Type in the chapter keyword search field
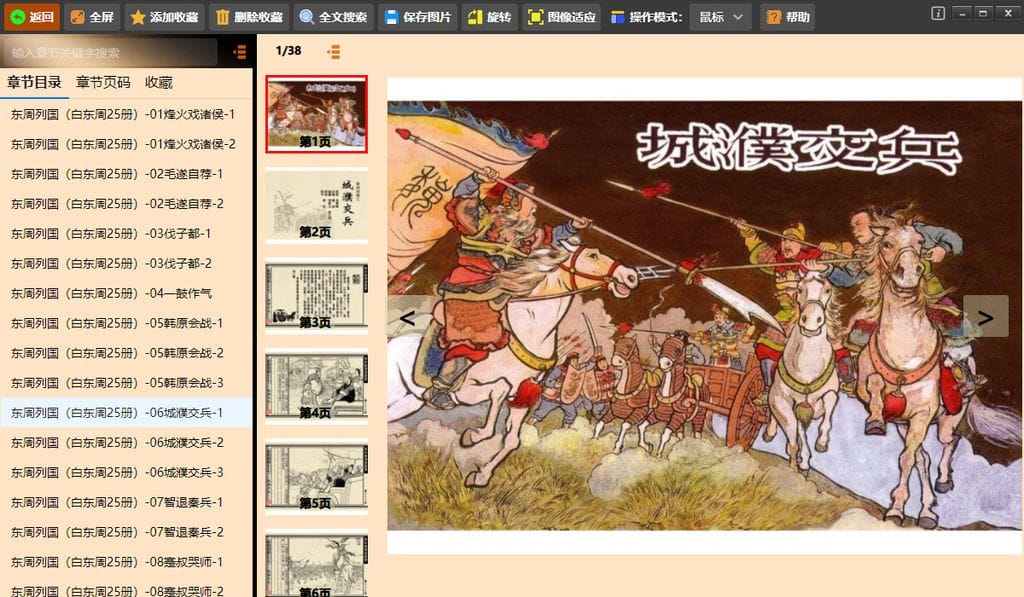Image resolution: width=1024 pixels, height=597 pixels. (x=110, y=52)
